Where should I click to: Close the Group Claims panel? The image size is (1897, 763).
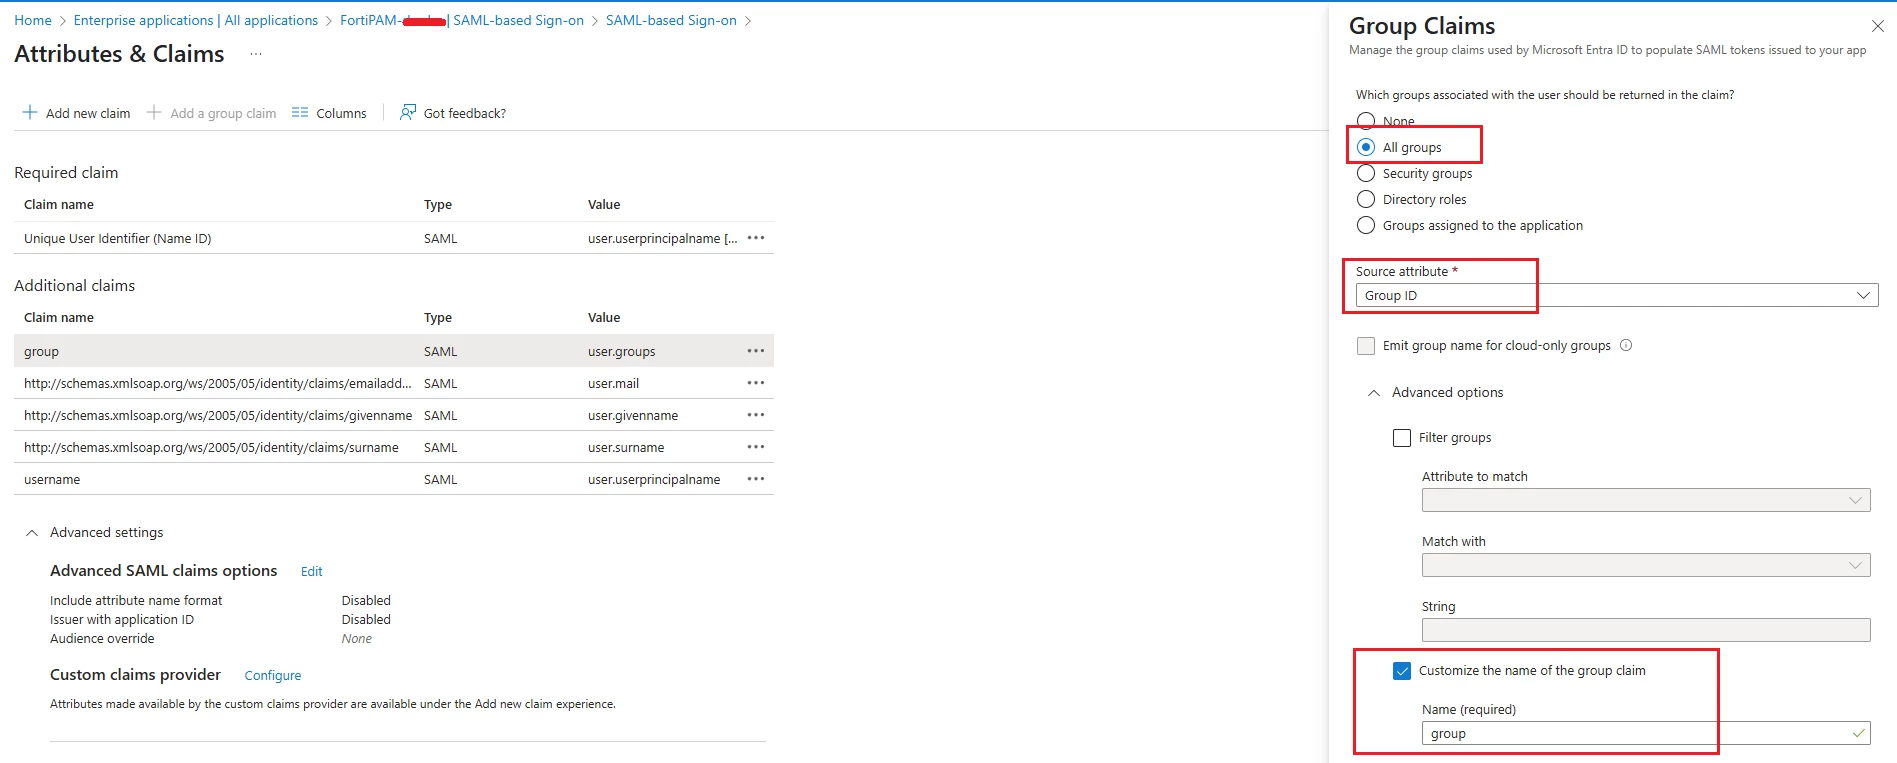tap(1877, 26)
